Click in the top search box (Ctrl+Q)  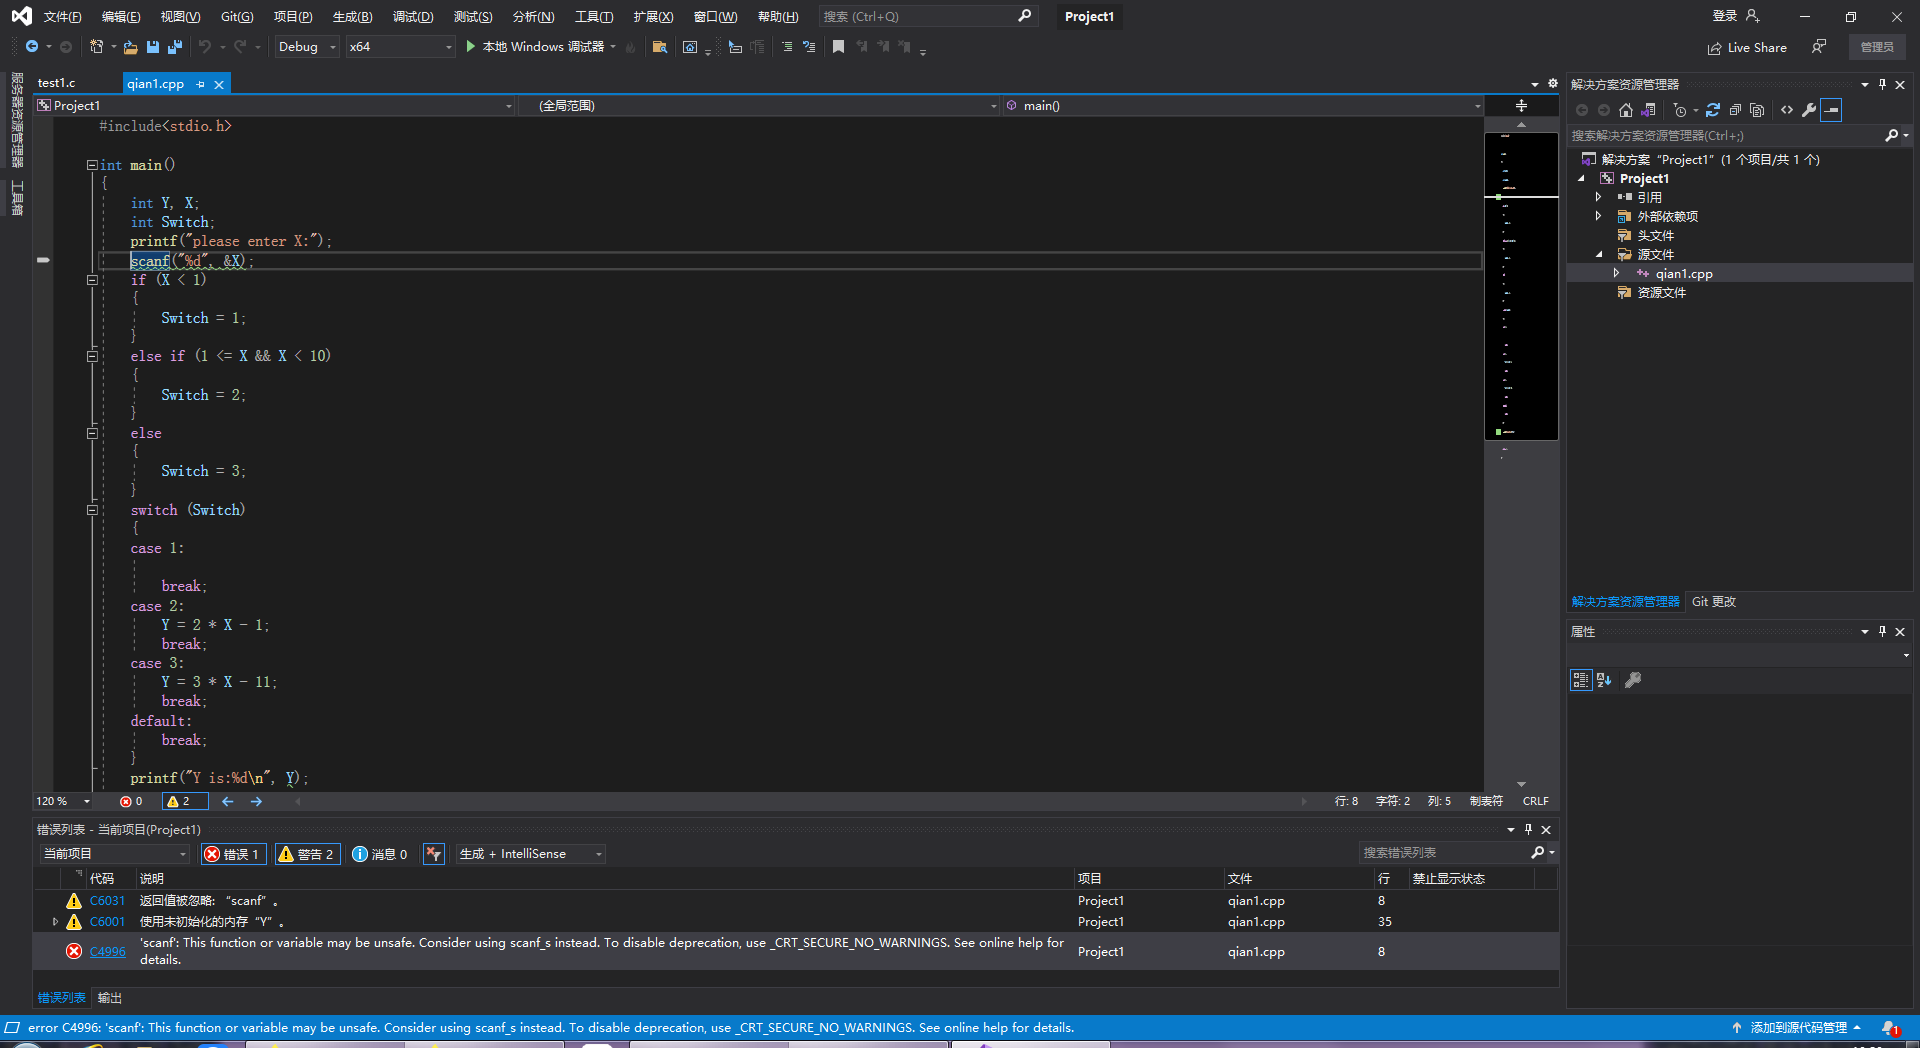928,17
